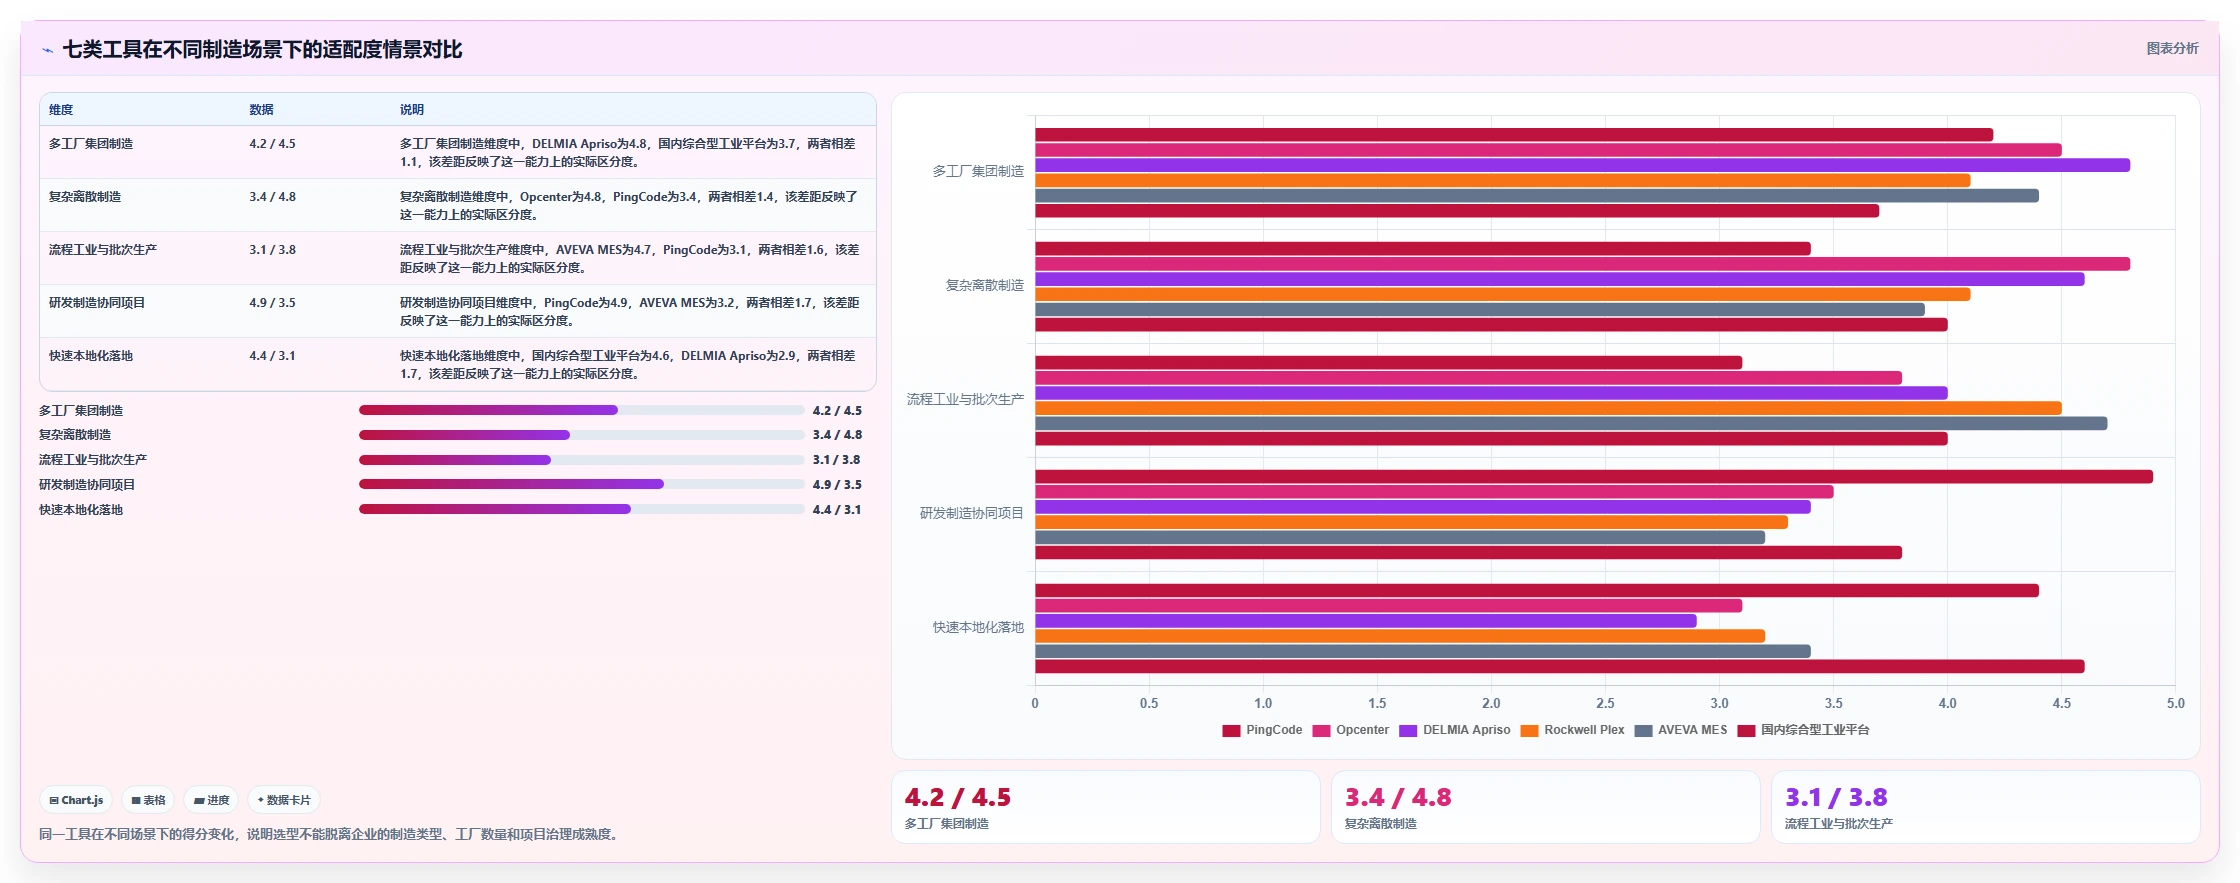Open the 3.4 / 4.8 复杂离散制造 card

[x=1546, y=807]
